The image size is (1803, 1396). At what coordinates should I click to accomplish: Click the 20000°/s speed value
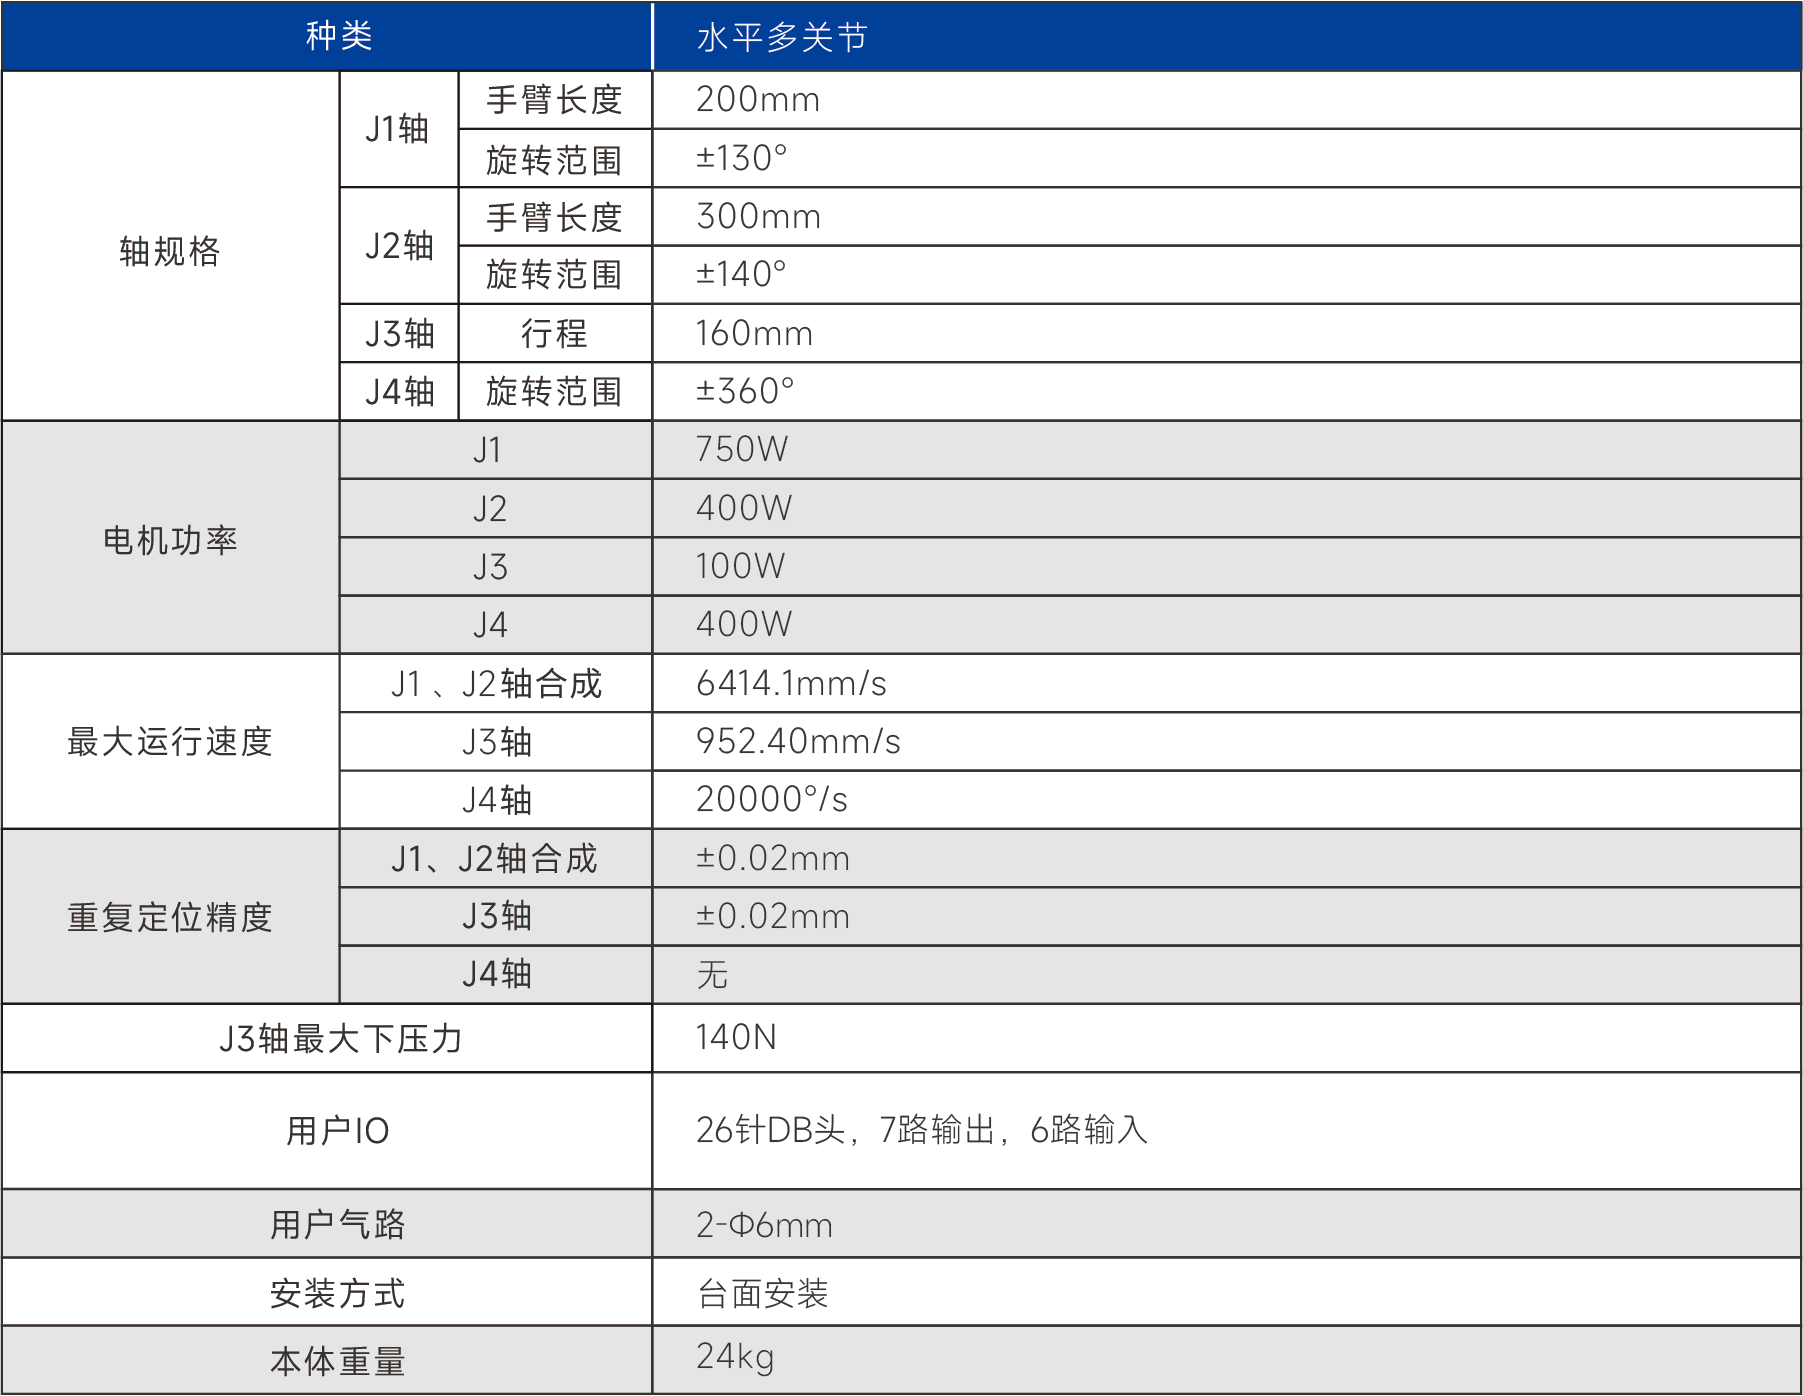point(771,800)
